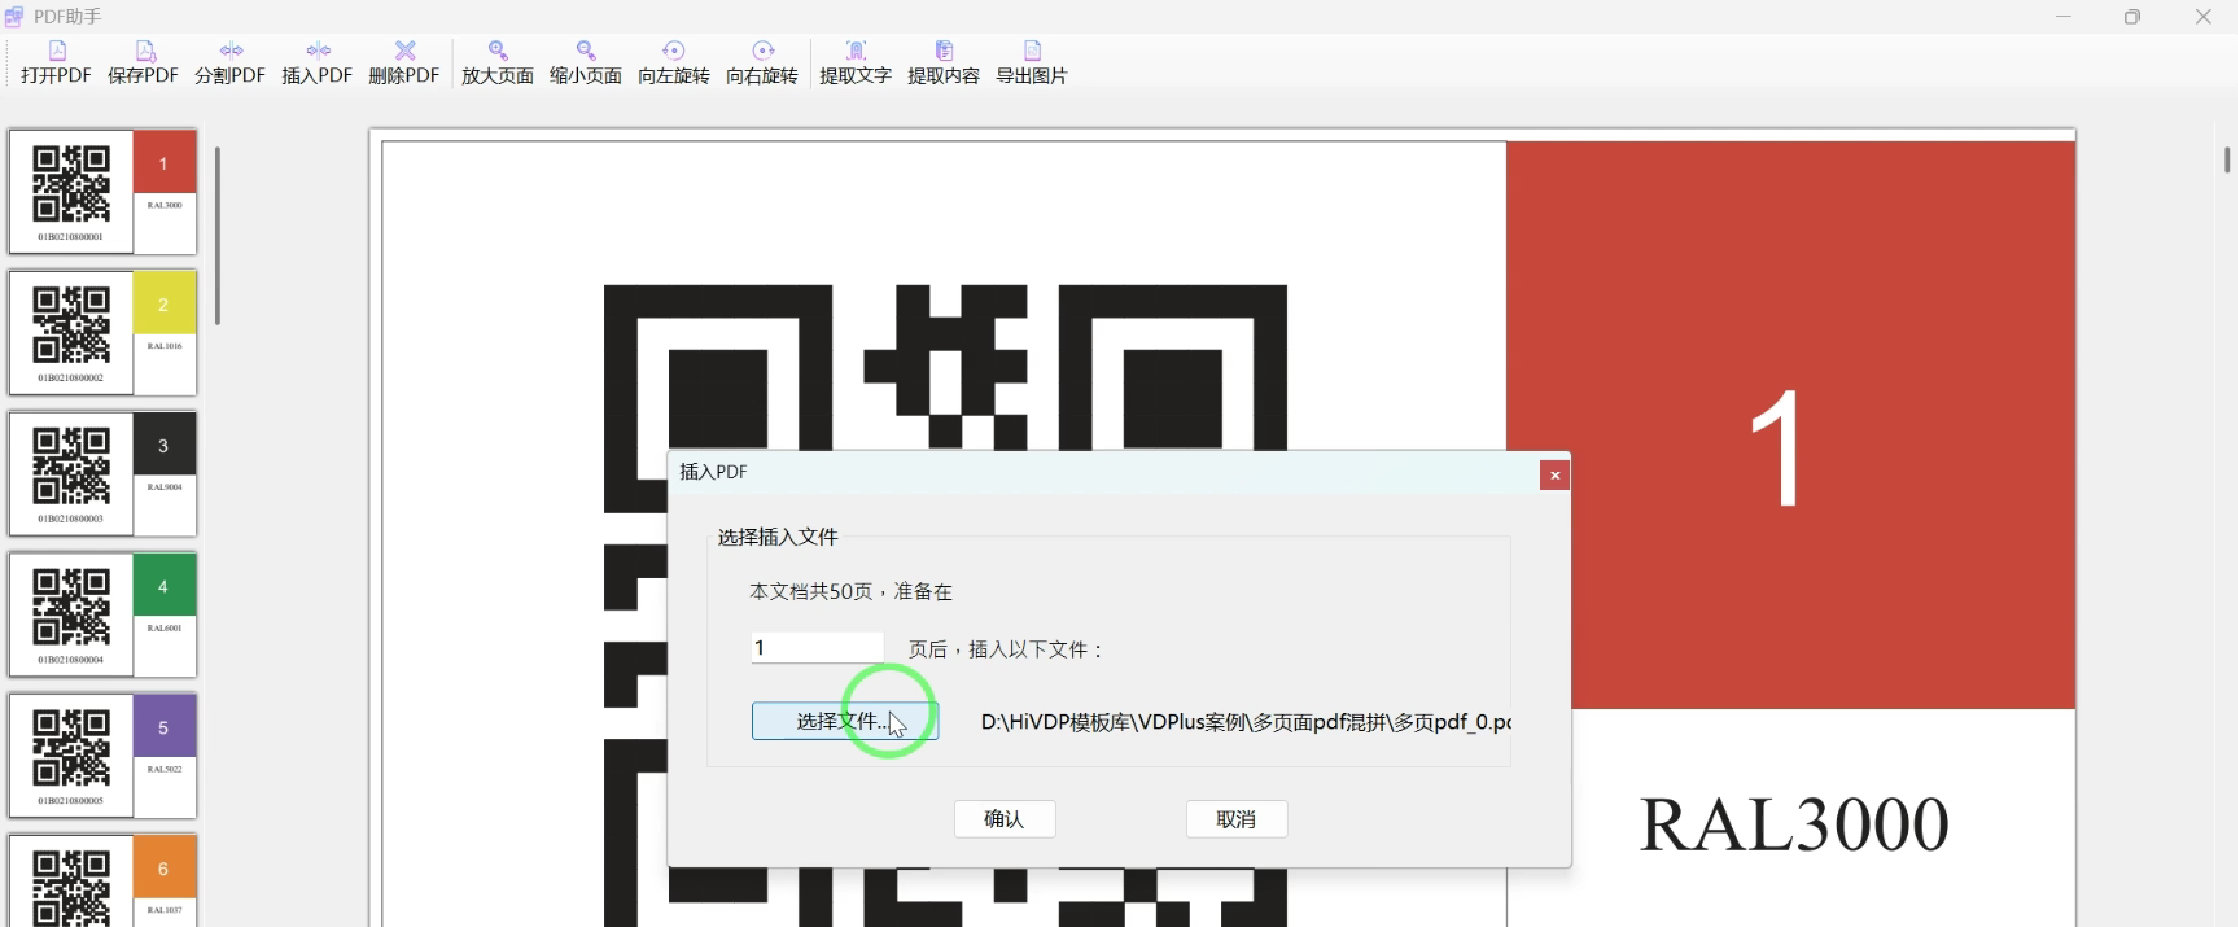This screenshot has height=927, width=2238.
Task: Select page 1 thumbnail RAL3000
Action: click(x=103, y=191)
